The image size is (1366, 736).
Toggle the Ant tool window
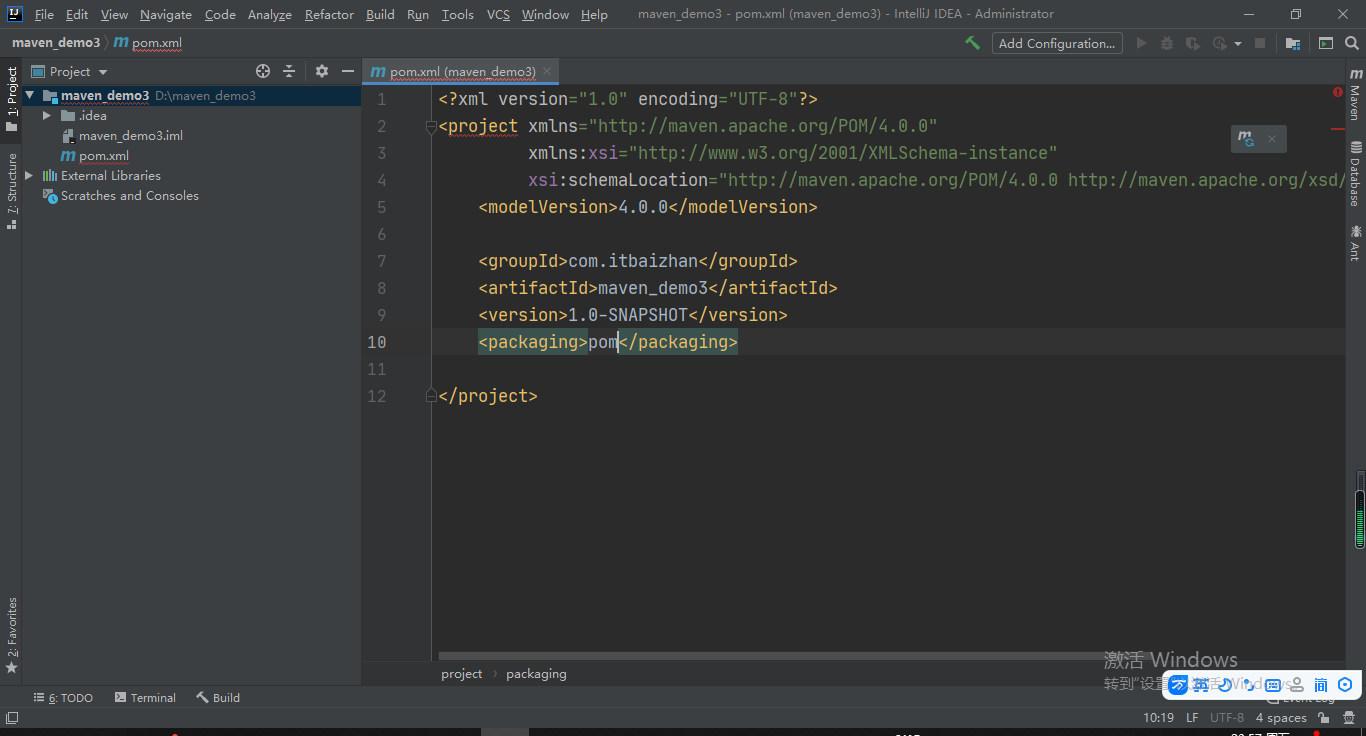1355,243
